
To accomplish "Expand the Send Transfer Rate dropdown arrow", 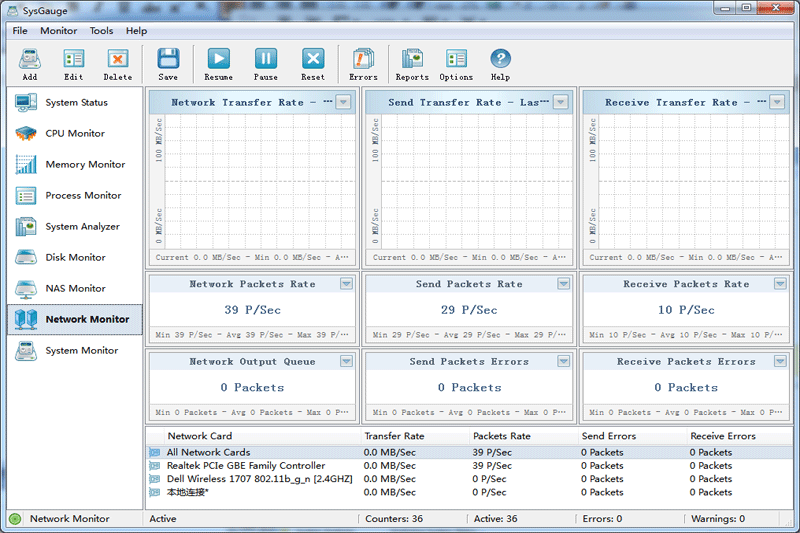I will [560, 102].
